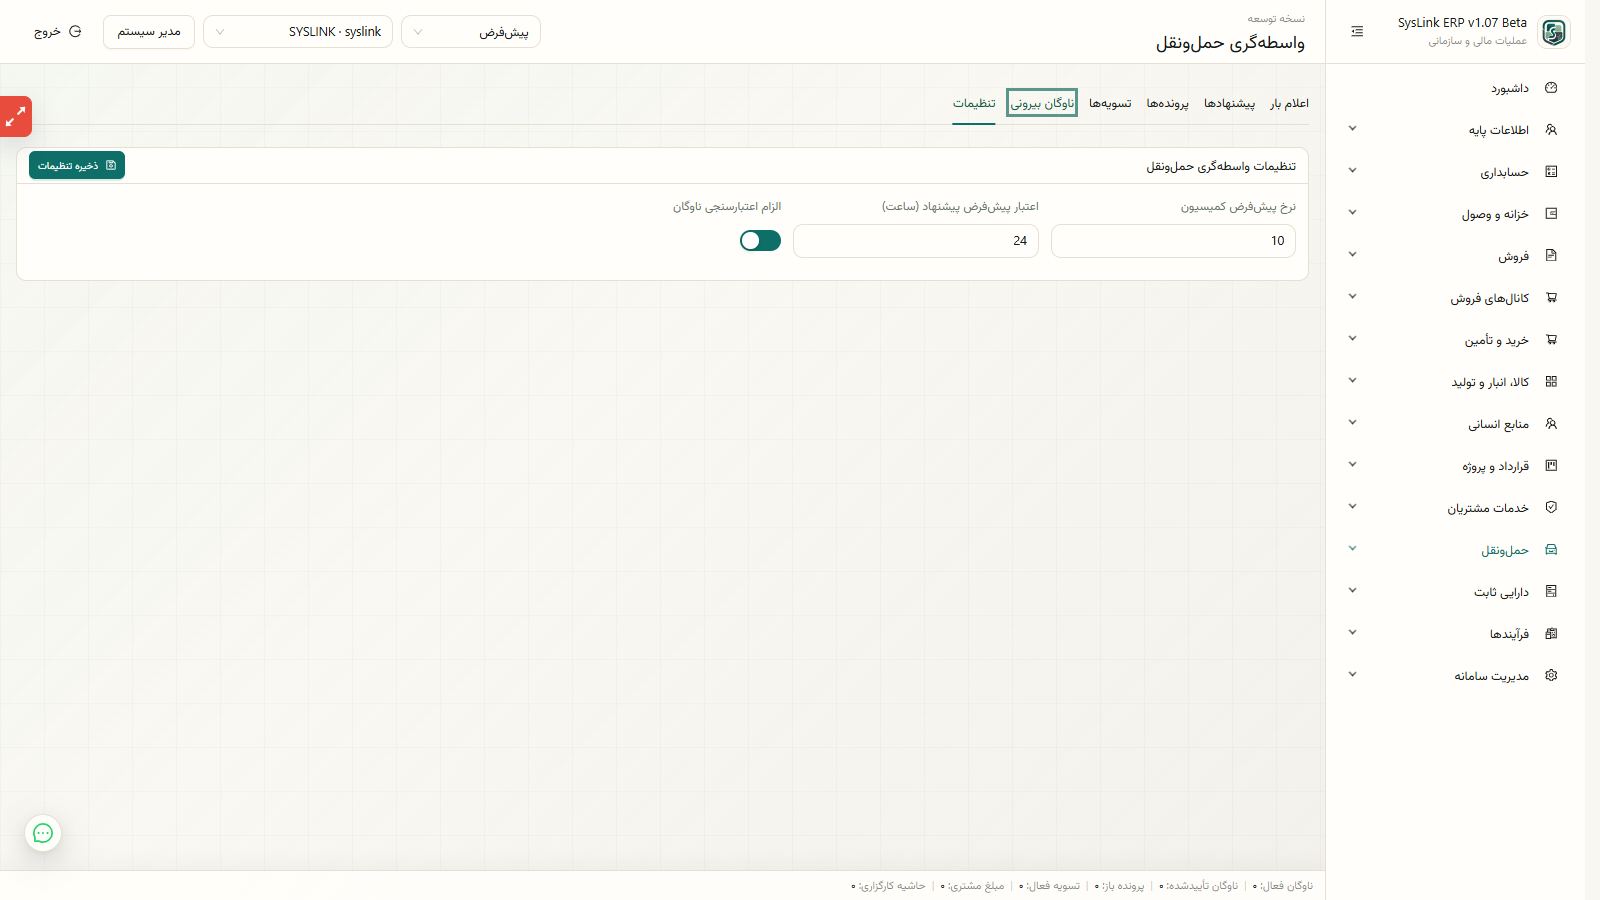Expand the اطلاعات پایه menu chevron
Viewport: 1600px width, 900px height.
point(1352,129)
